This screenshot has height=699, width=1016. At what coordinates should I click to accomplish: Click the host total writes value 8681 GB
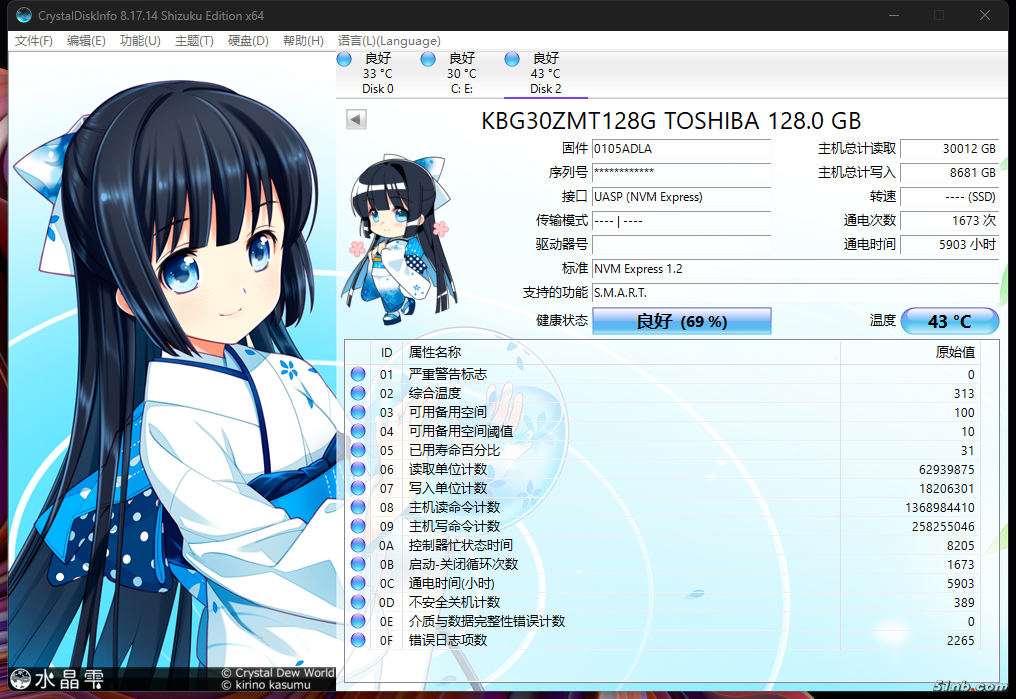click(x=949, y=172)
